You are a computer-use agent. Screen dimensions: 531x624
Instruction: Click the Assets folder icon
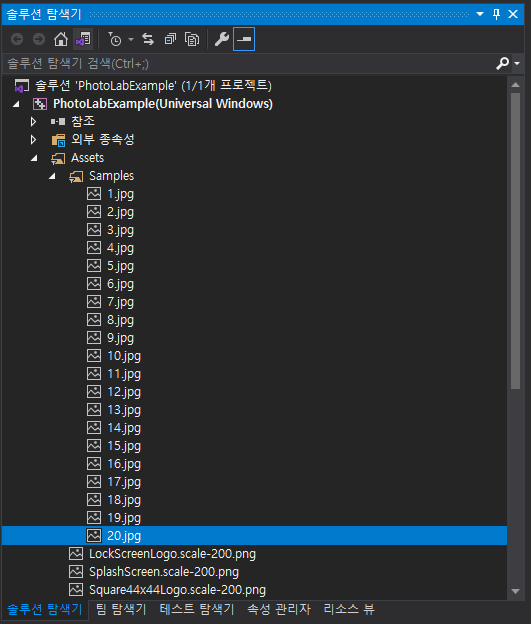(x=58, y=158)
